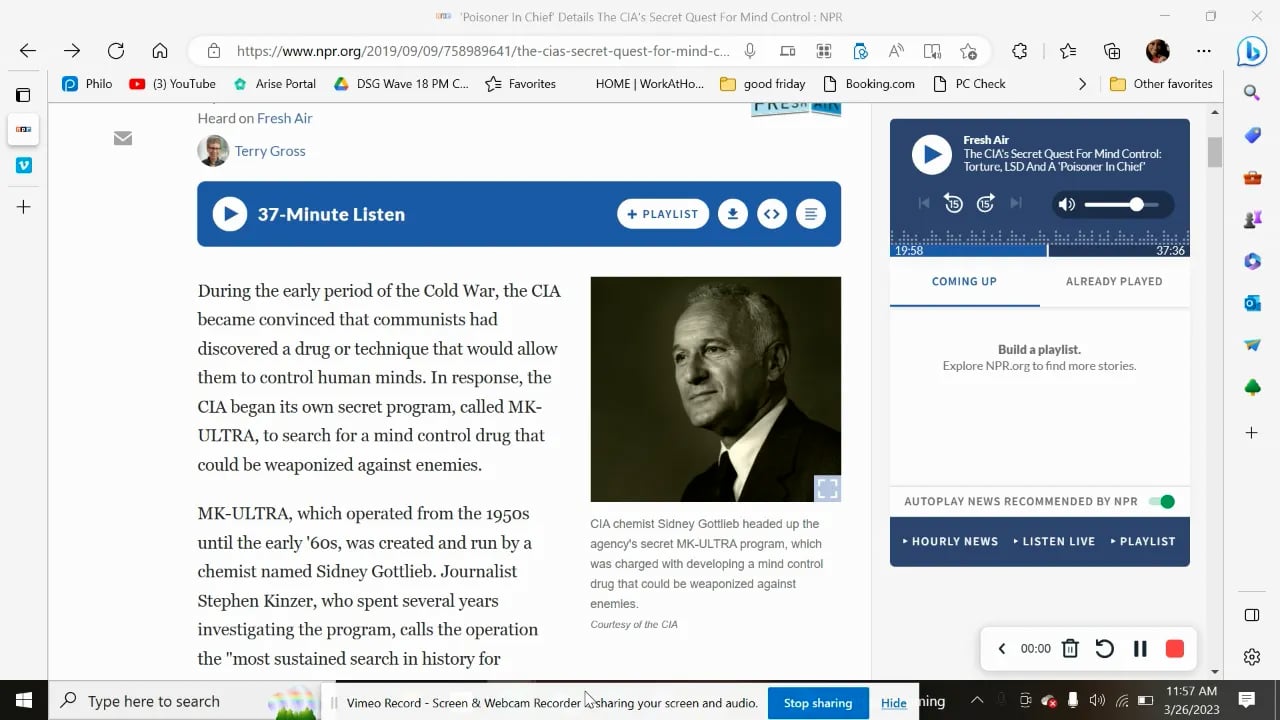Hide the screen sharing notification bar
This screenshot has height=720, width=1280.
894,703
